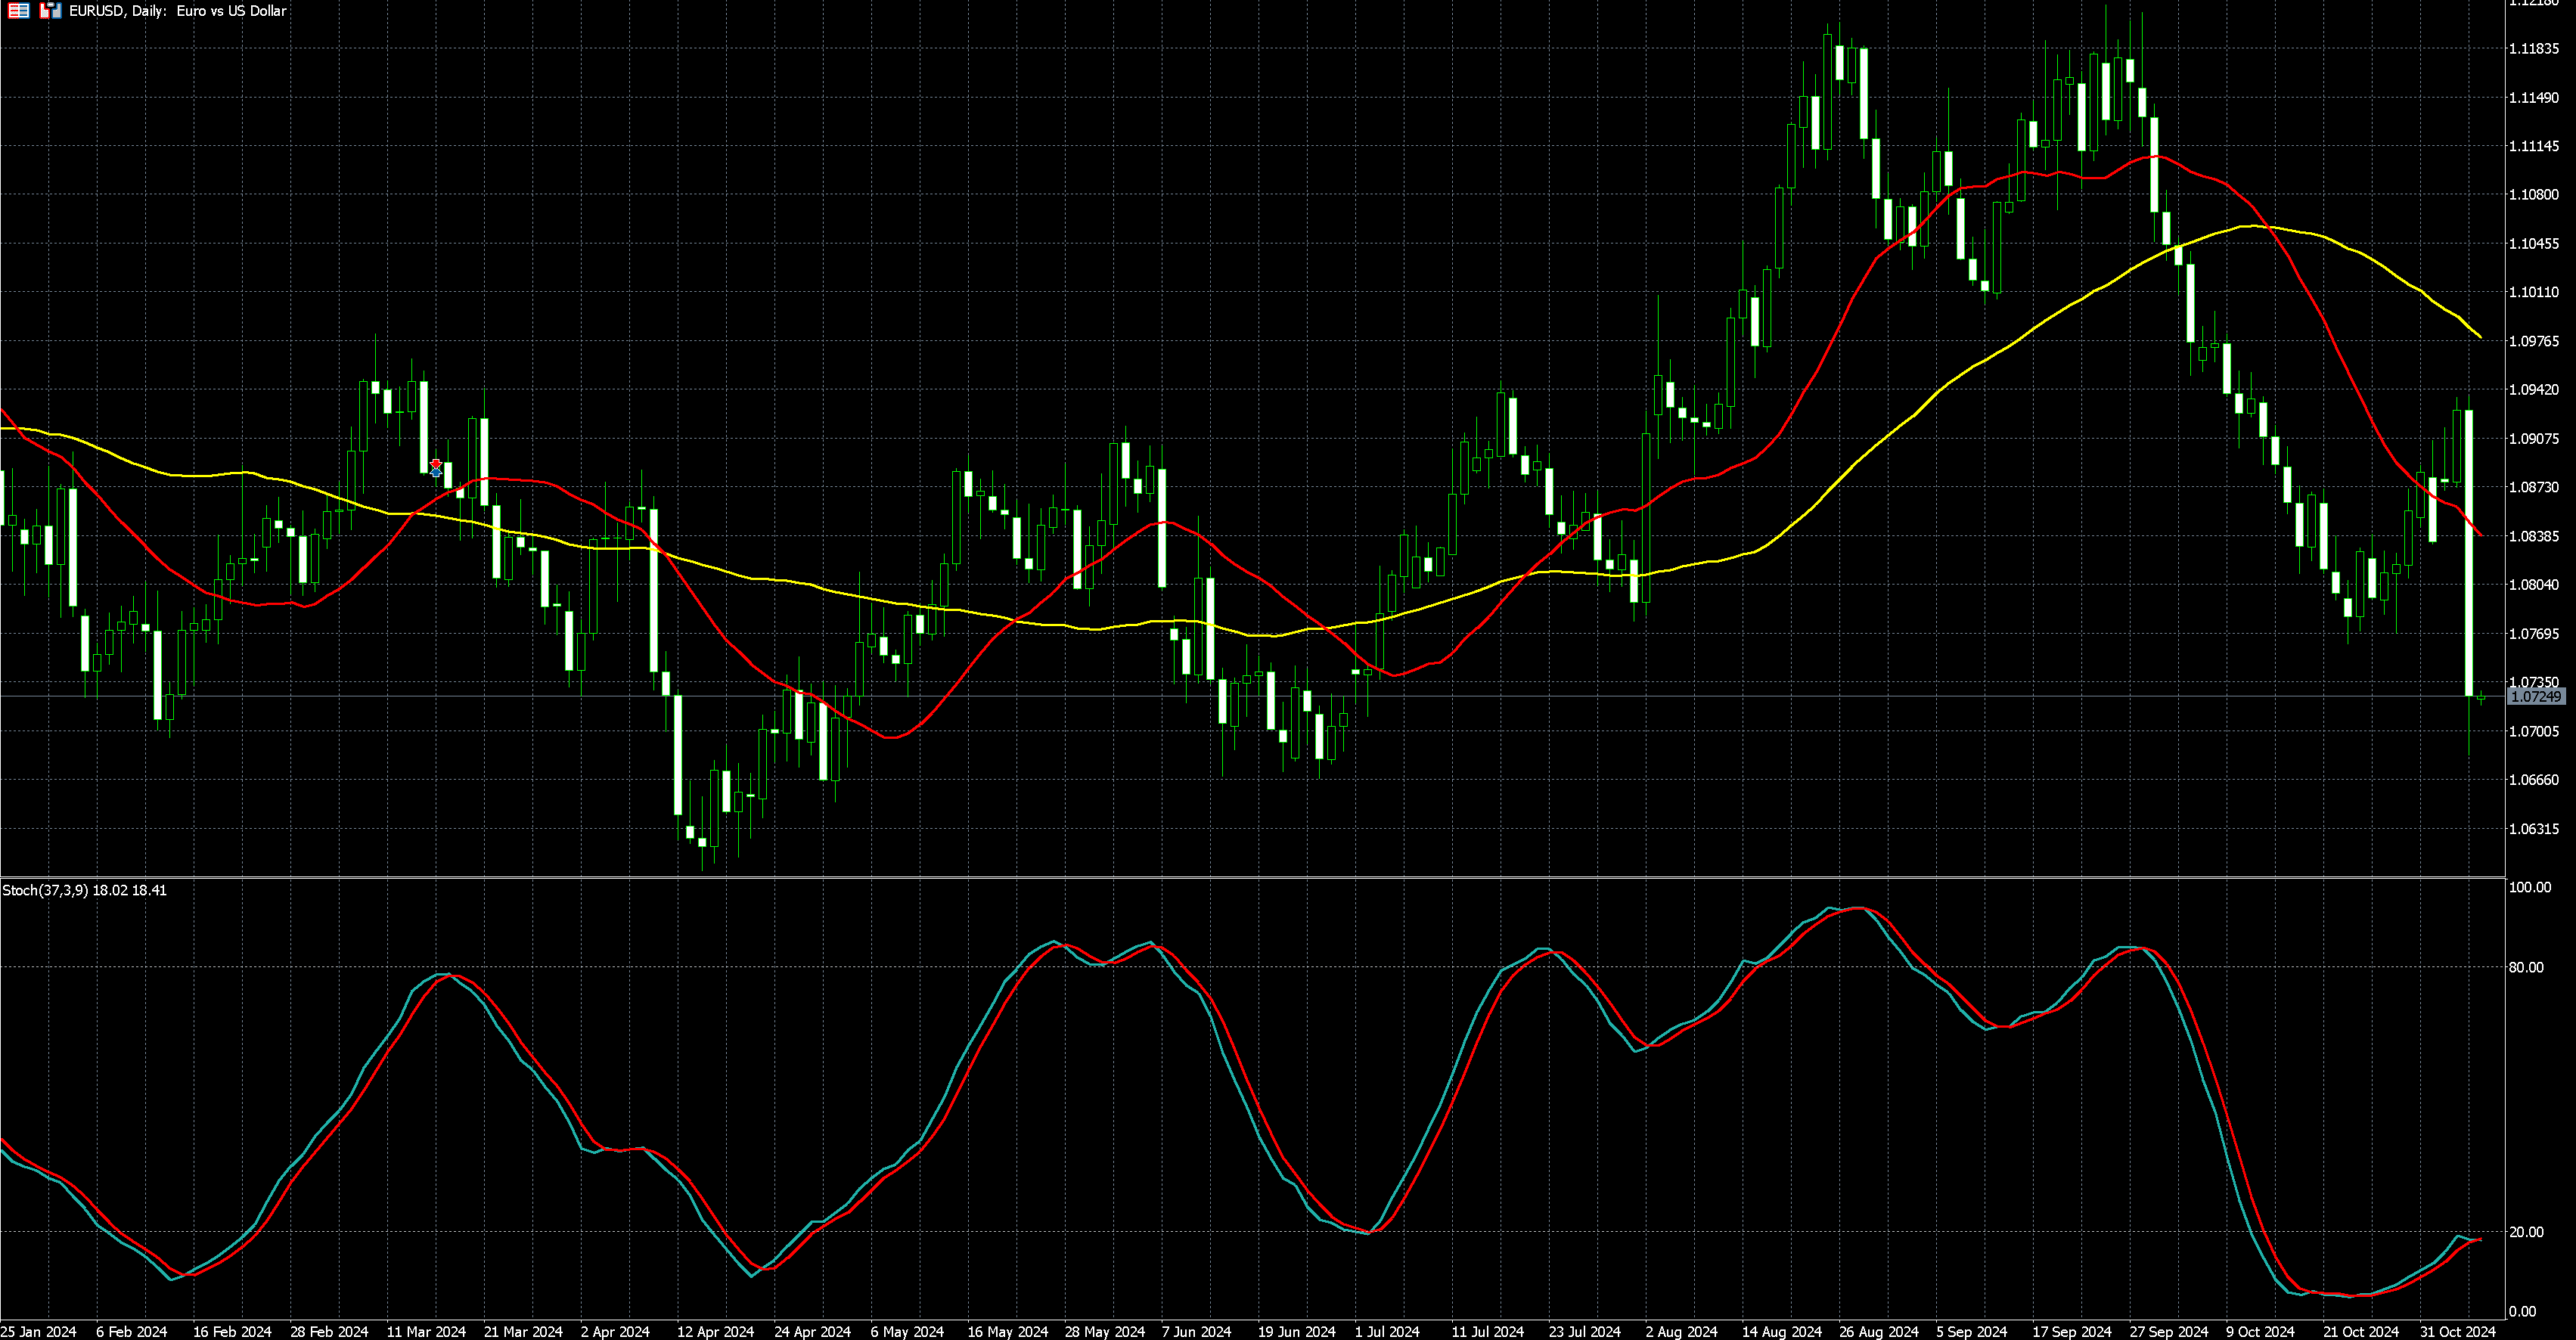Click the 1 Jul 2024 date label
Viewport: 2576px width, 1340px height.
click(x=1386, y=1332)
